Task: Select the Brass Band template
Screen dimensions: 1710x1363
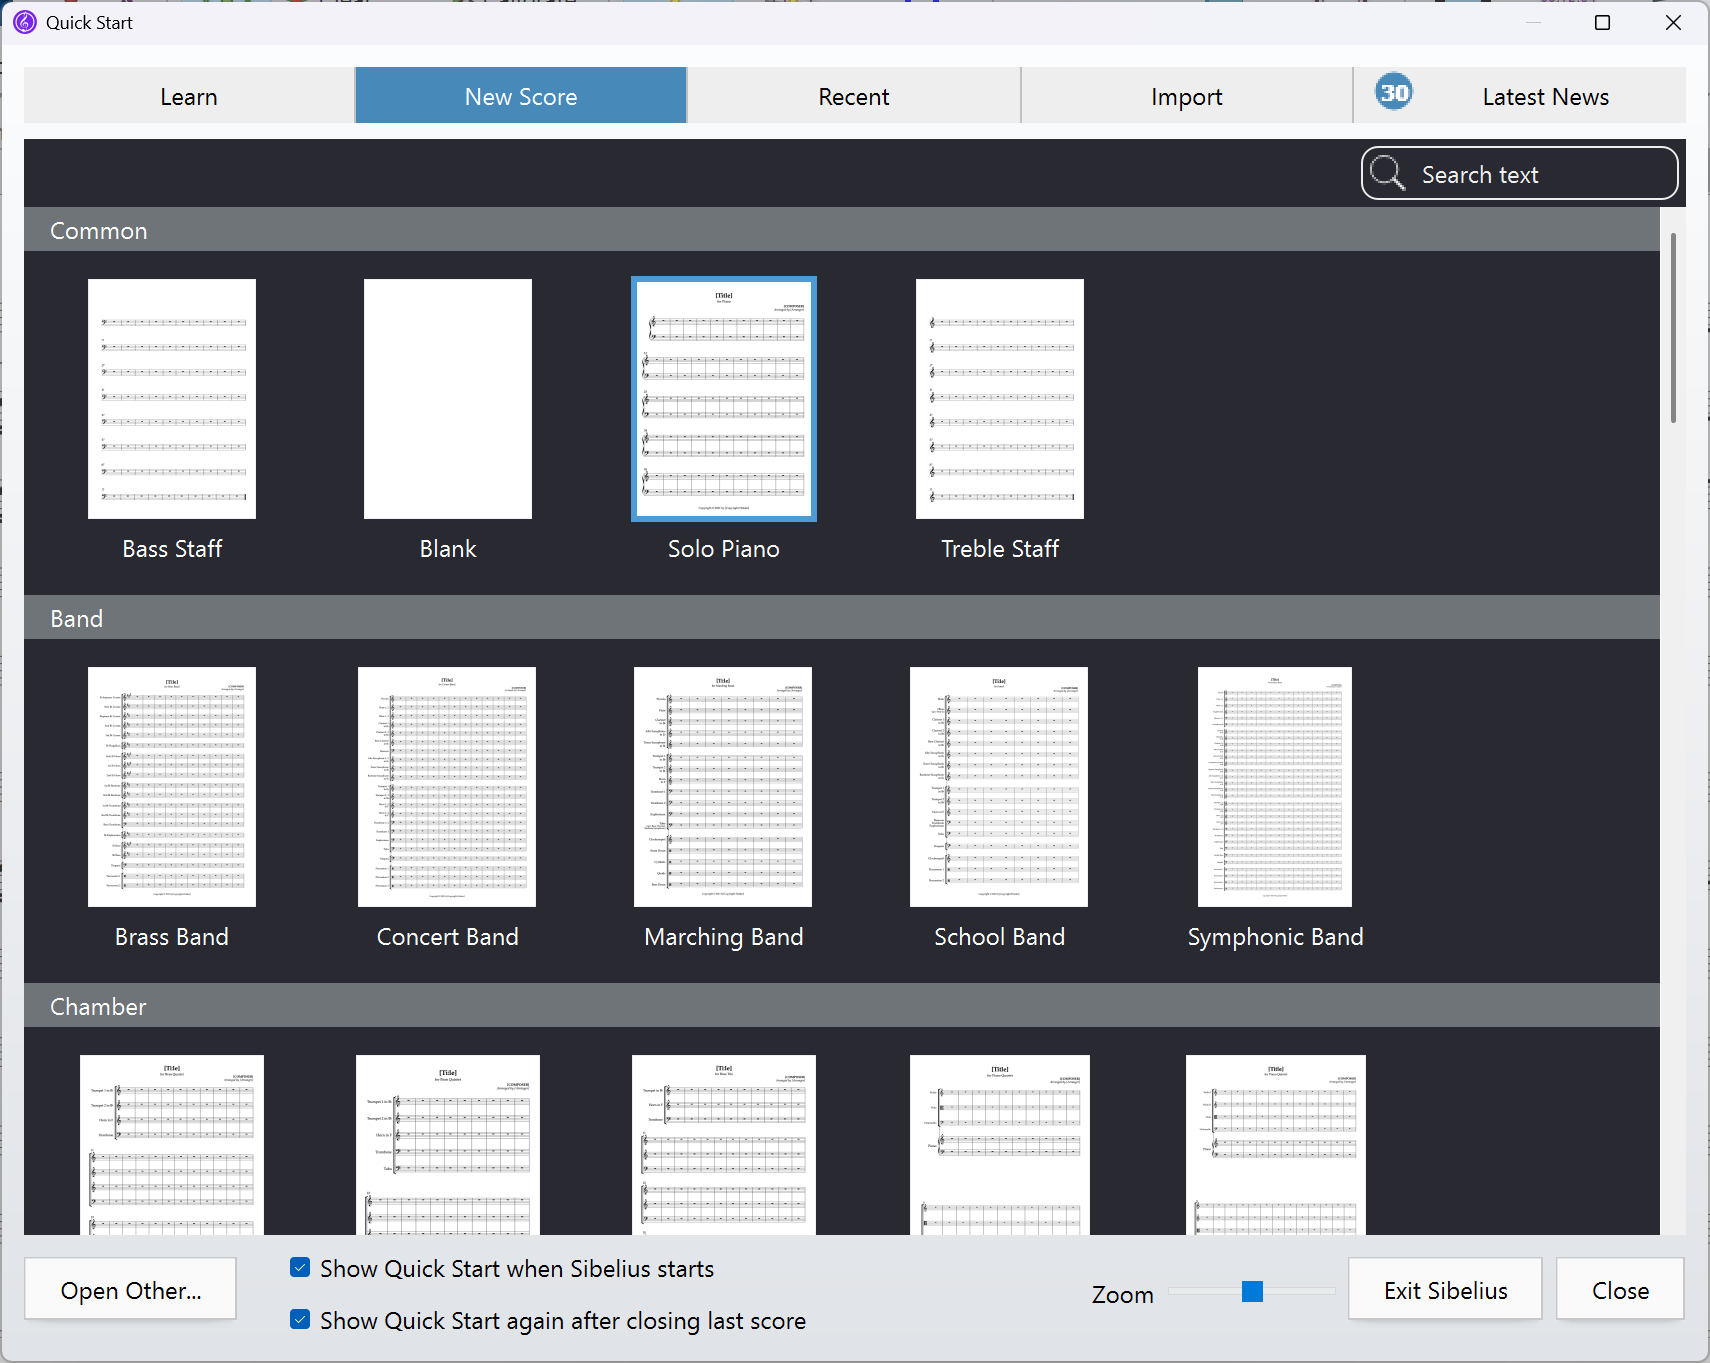Action: pos(172,787)
